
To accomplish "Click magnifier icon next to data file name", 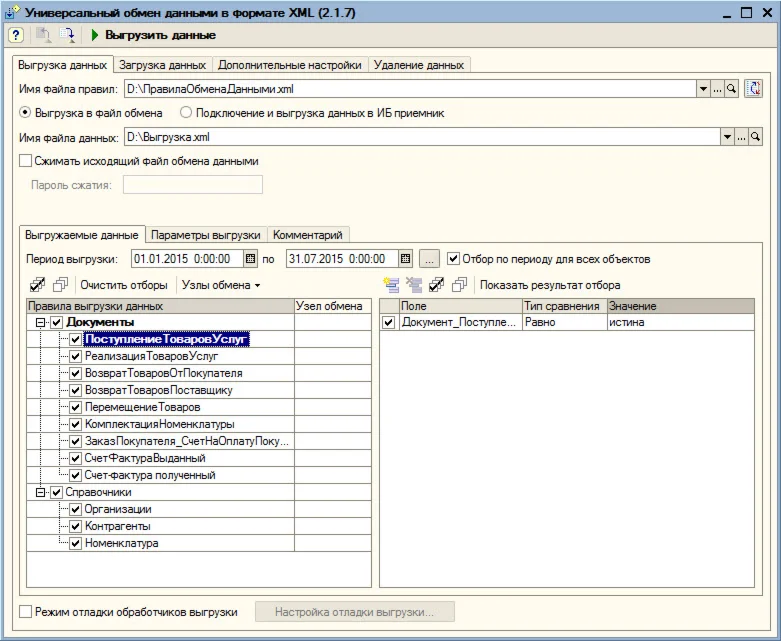I will pos(755,137).
